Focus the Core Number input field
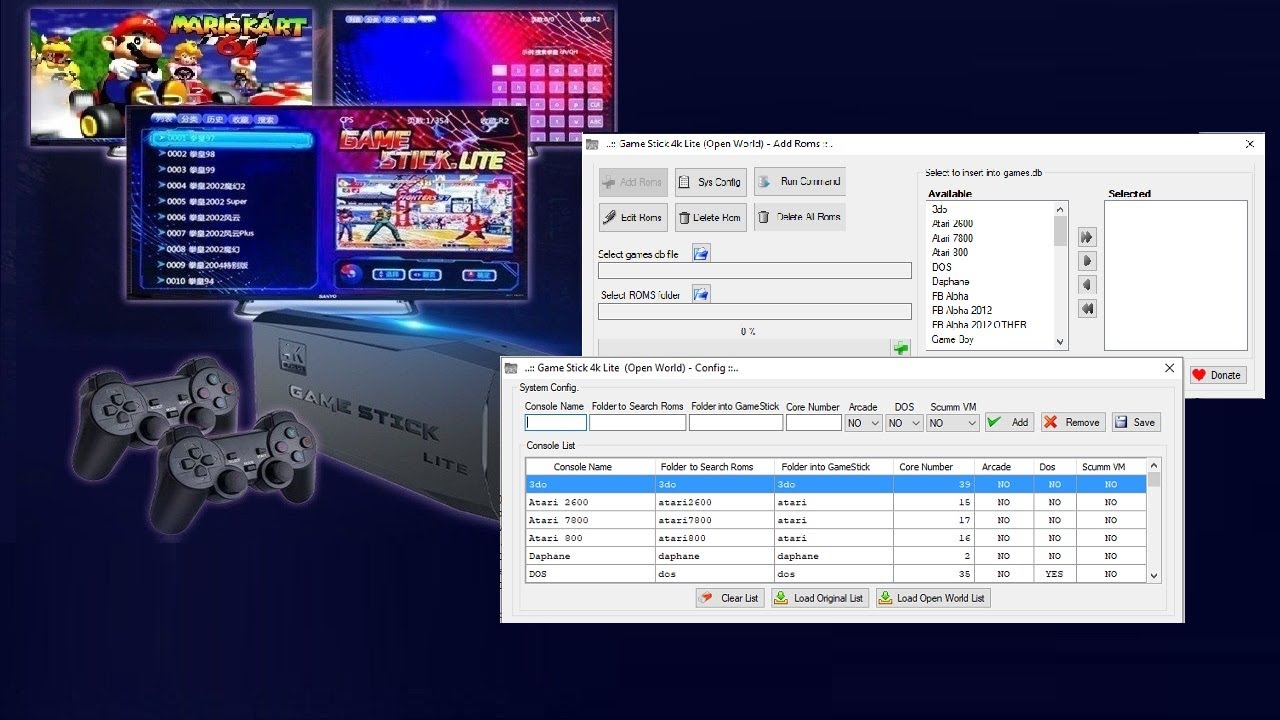Viewport: 1280px width, 720px height. click(814, 423)
